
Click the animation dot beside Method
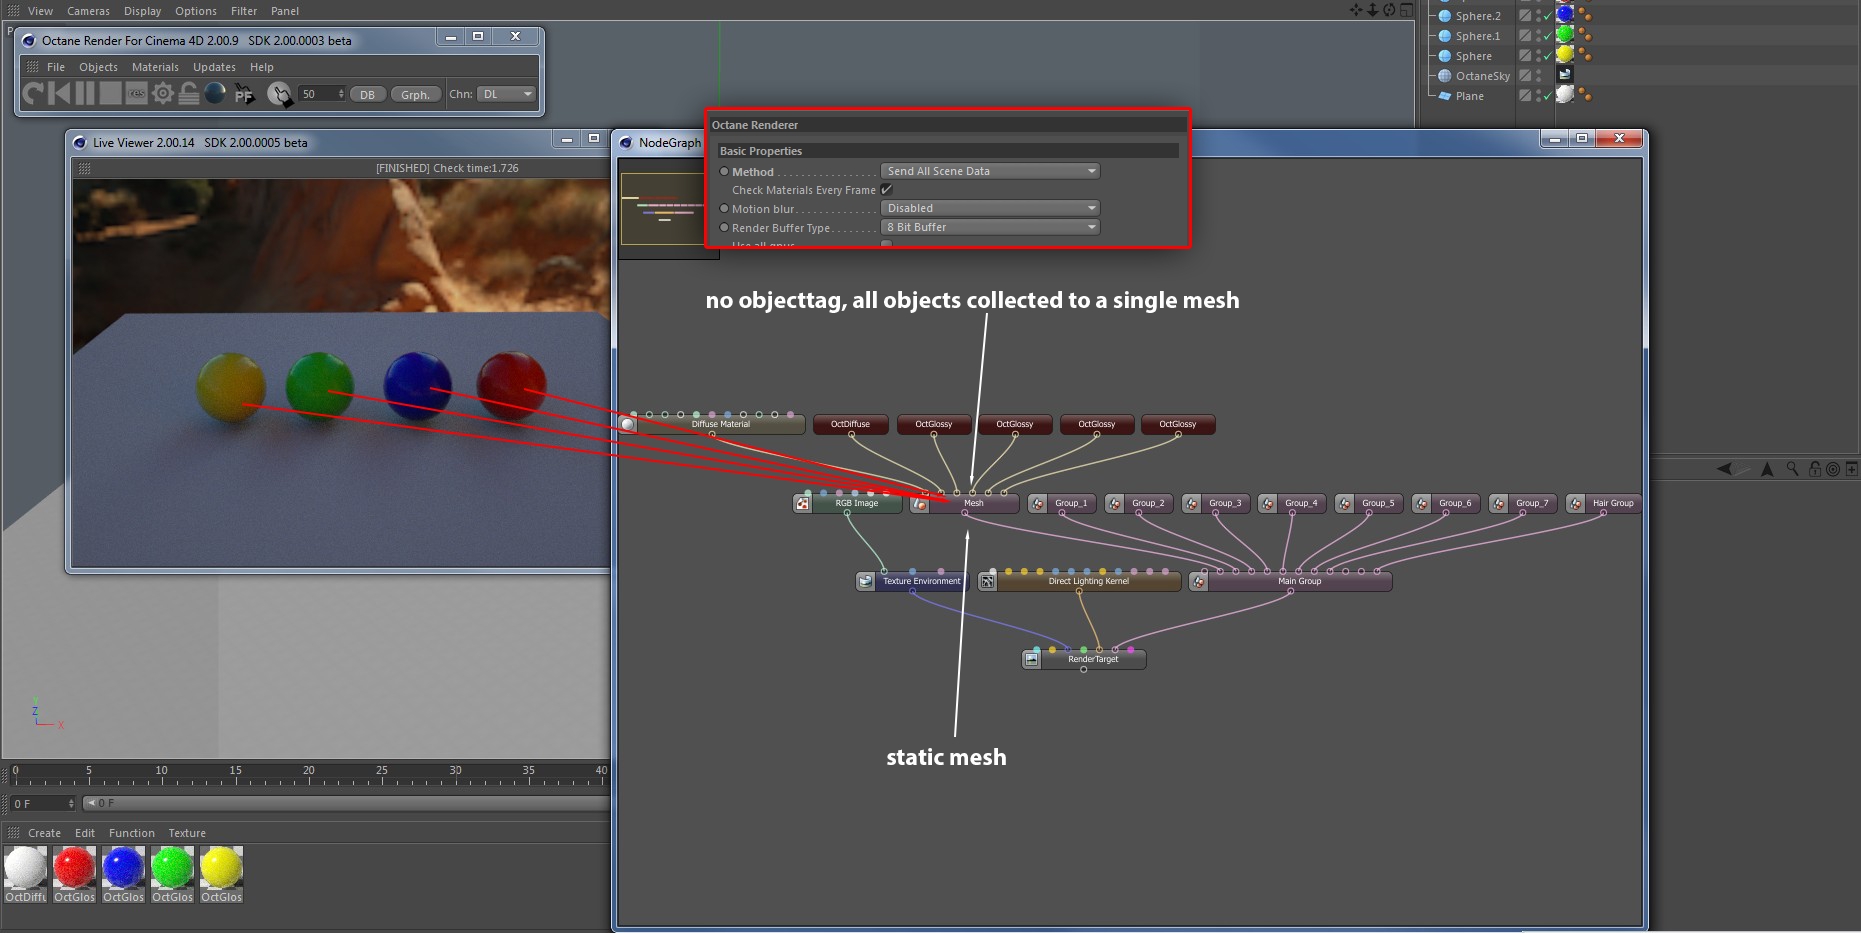click(x=724, y=171)
